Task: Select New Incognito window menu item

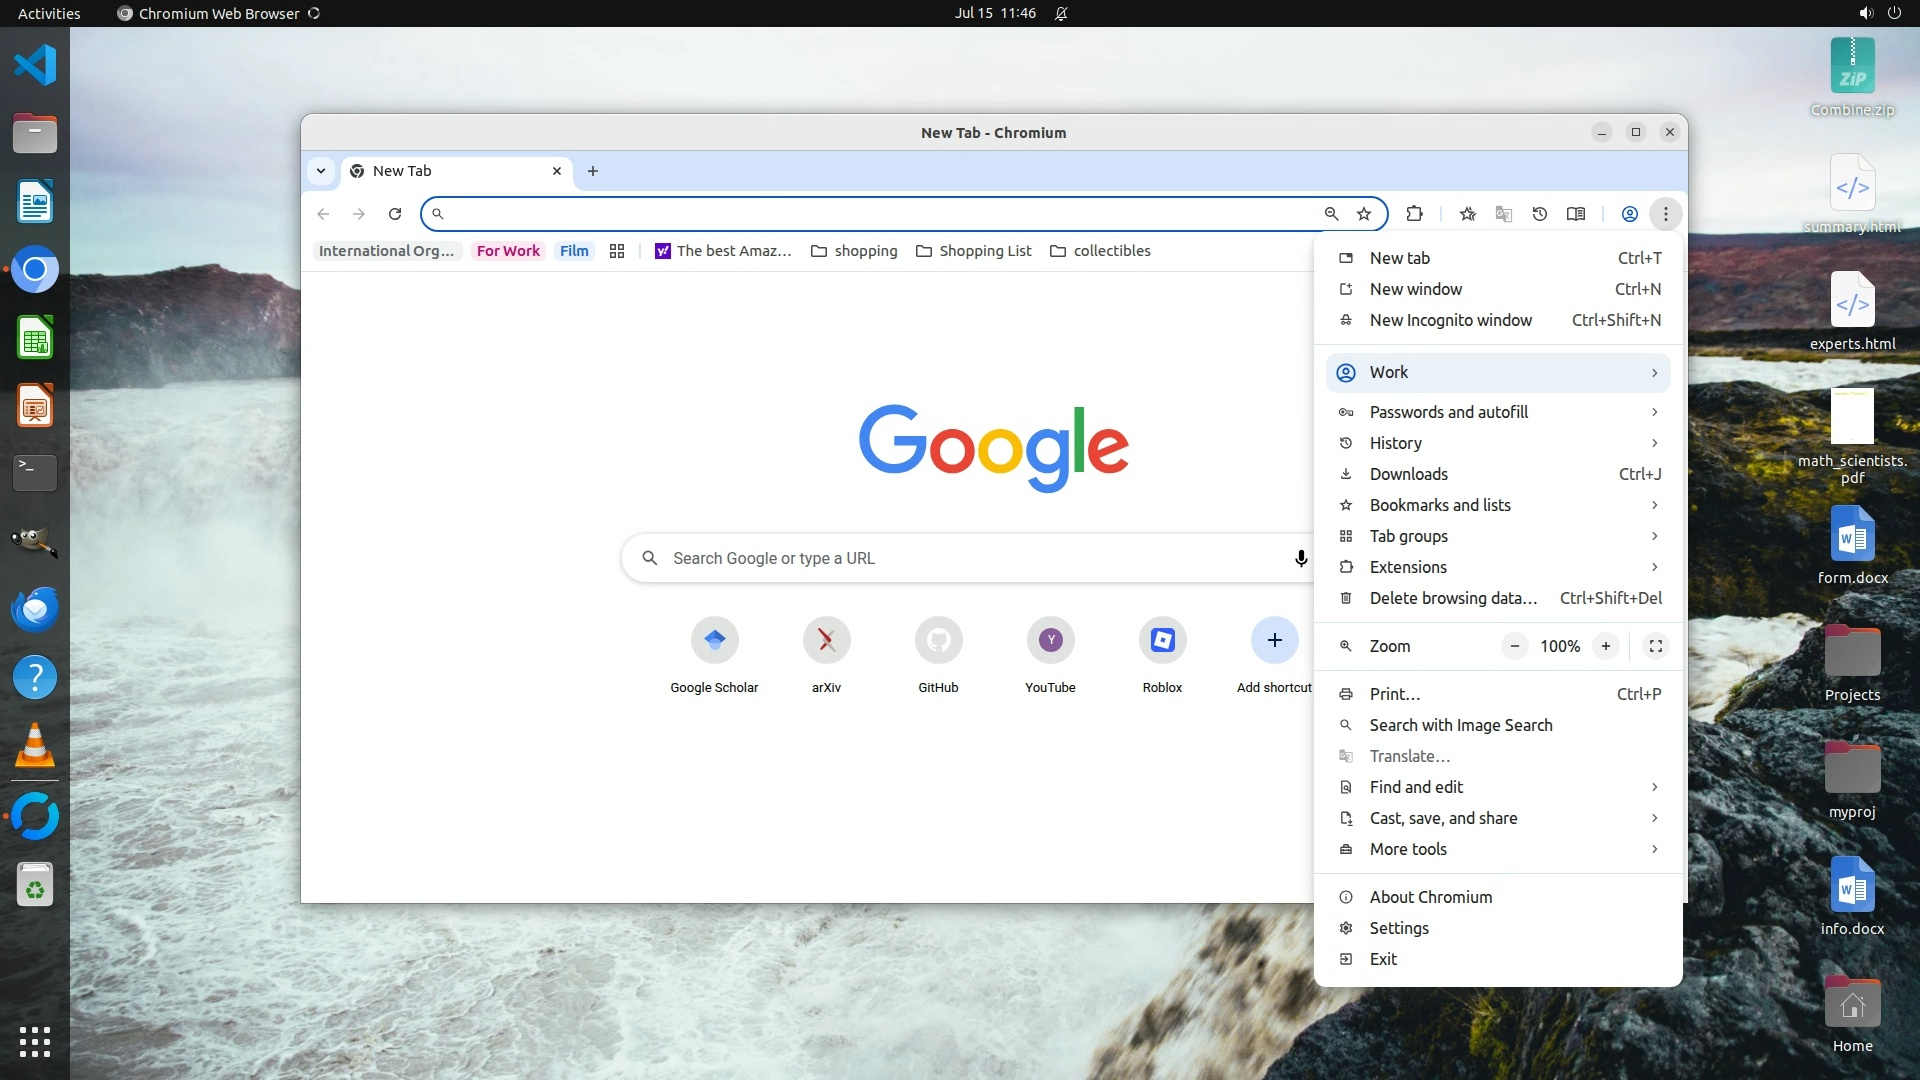Action: tap(1450, 320)
